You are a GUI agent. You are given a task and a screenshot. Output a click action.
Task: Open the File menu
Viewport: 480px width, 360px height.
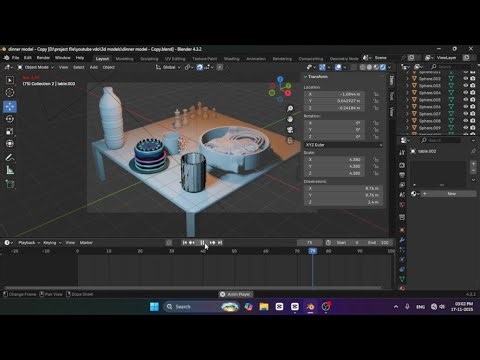tap(15, 58)
